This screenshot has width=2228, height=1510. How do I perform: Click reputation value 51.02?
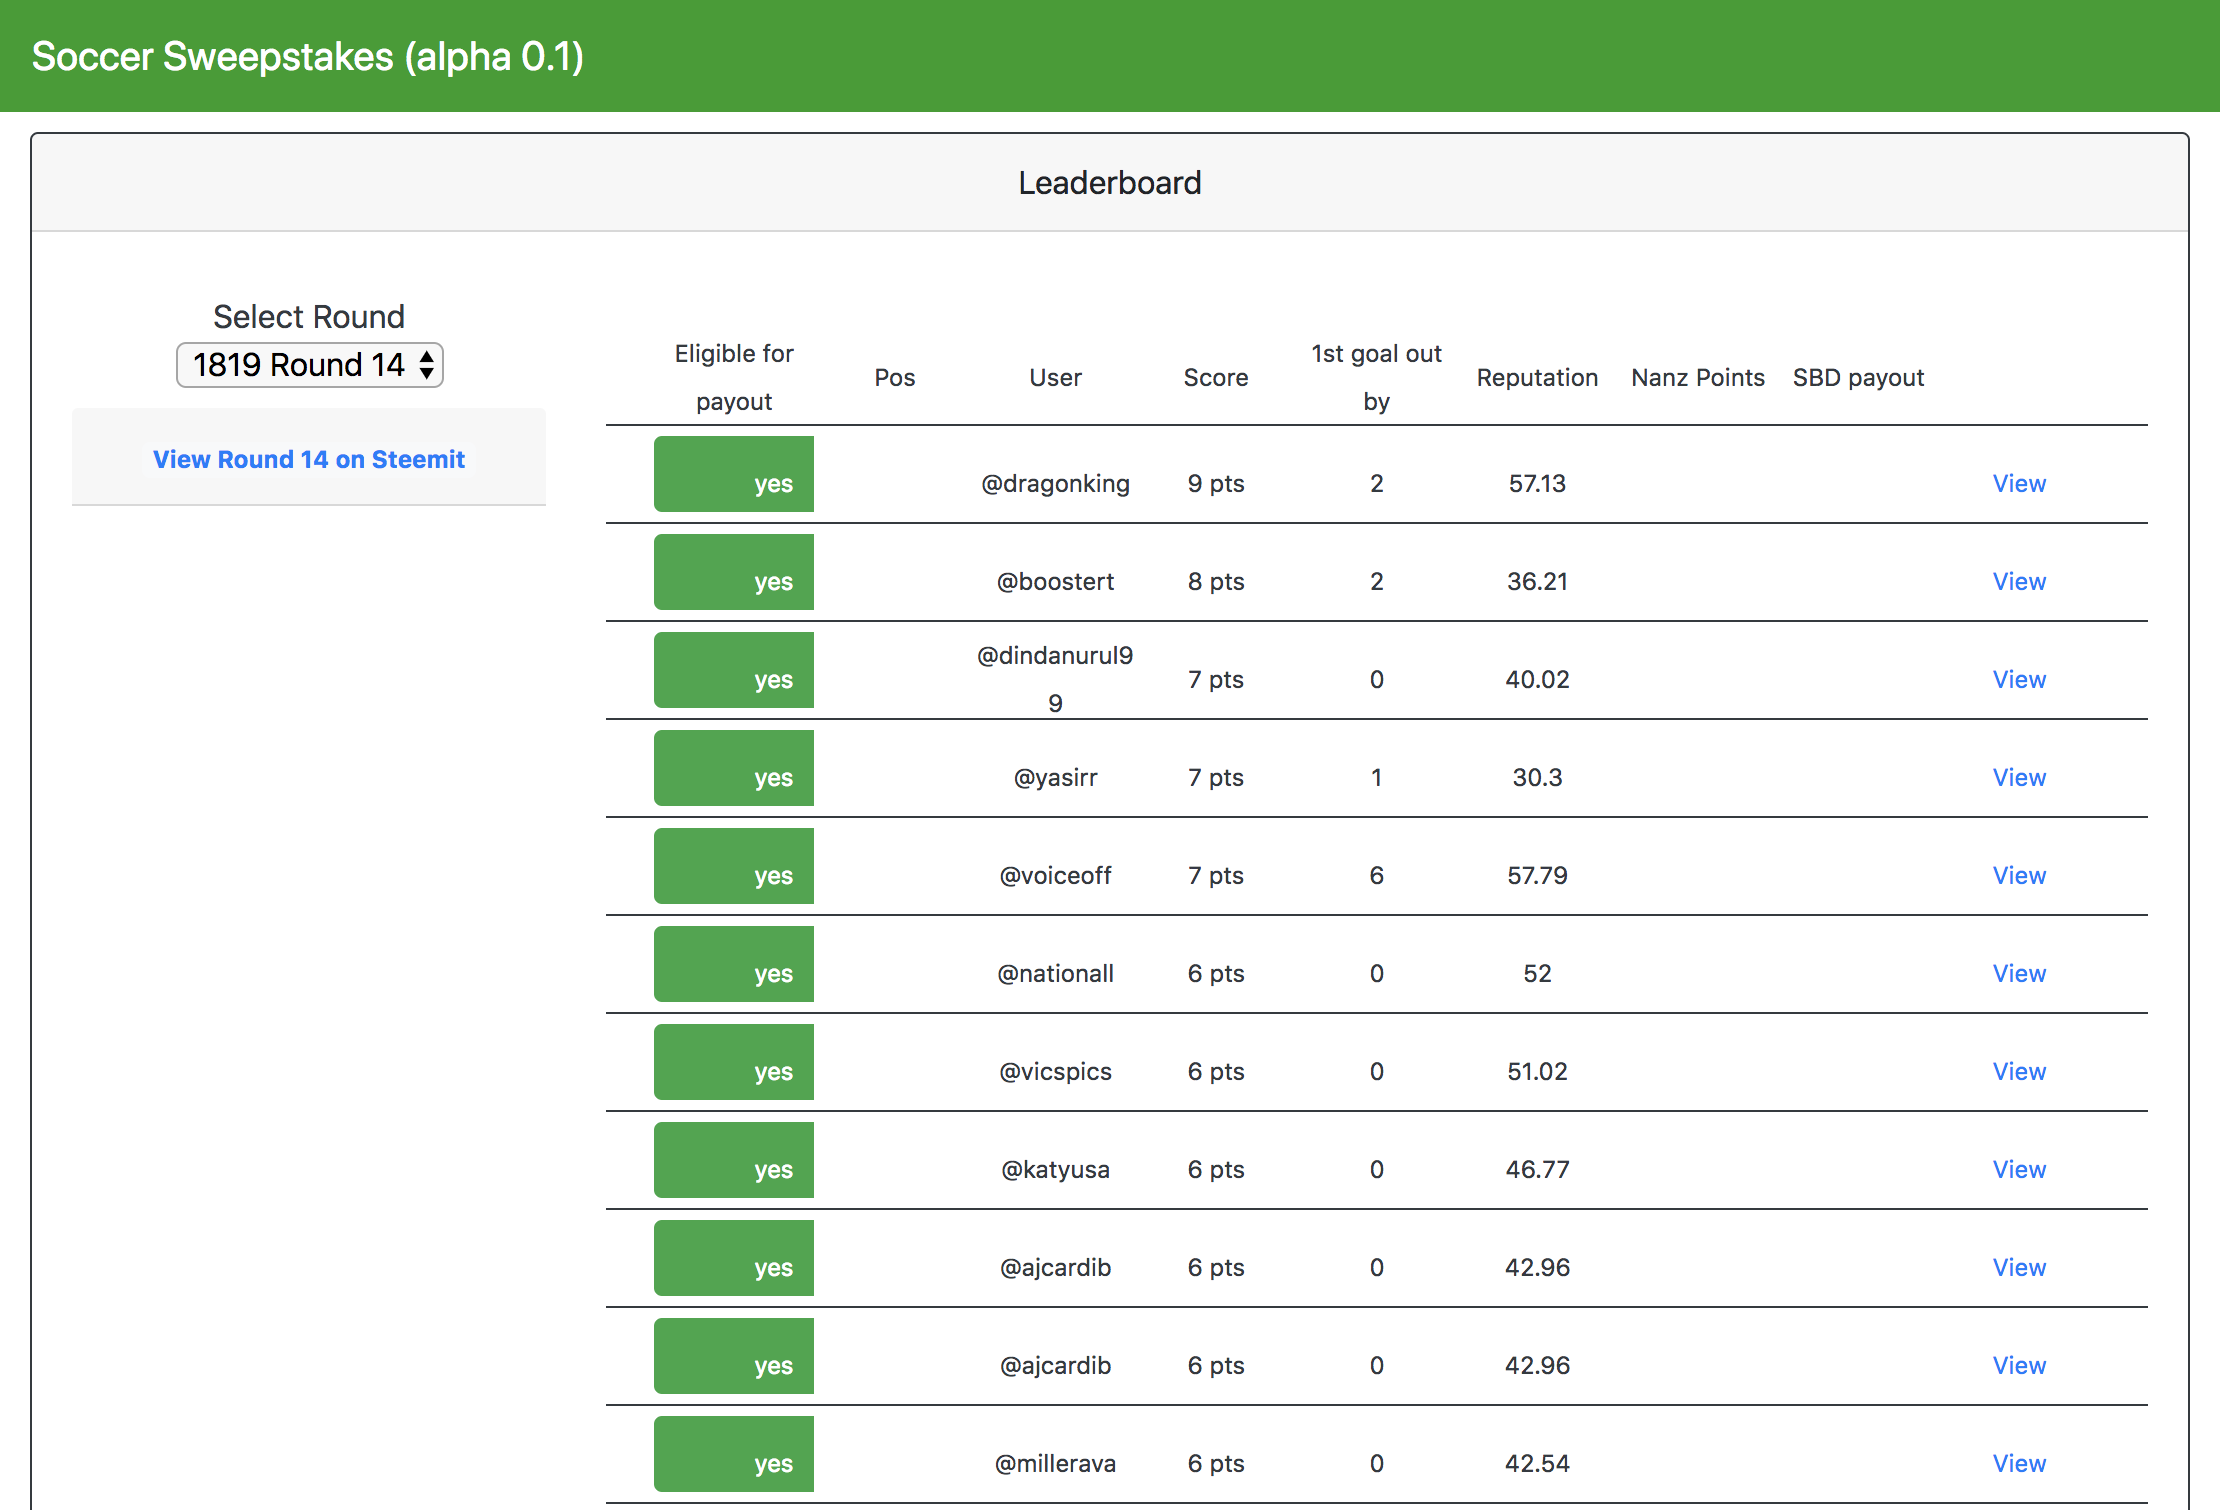1537,1071
